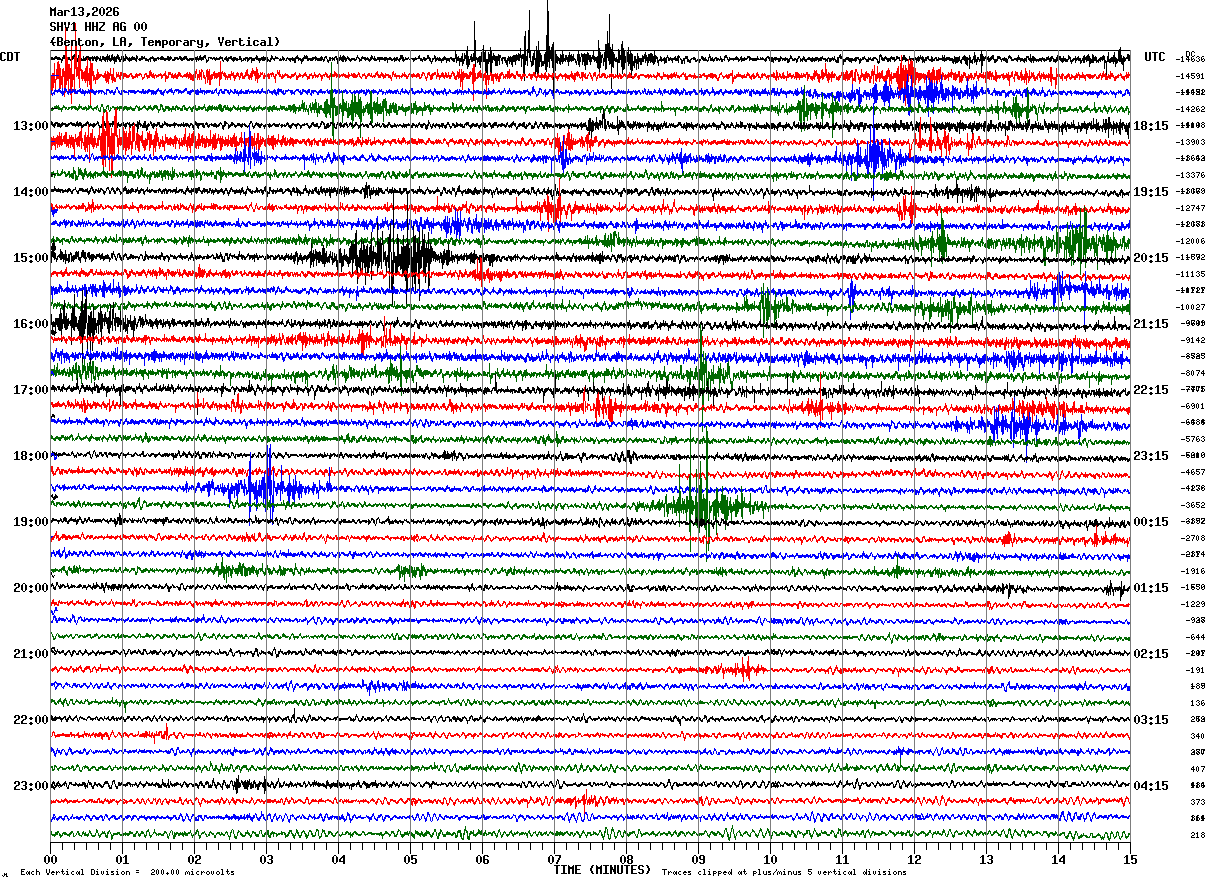Click the -14262 DC offset value

coord(1190,109)
